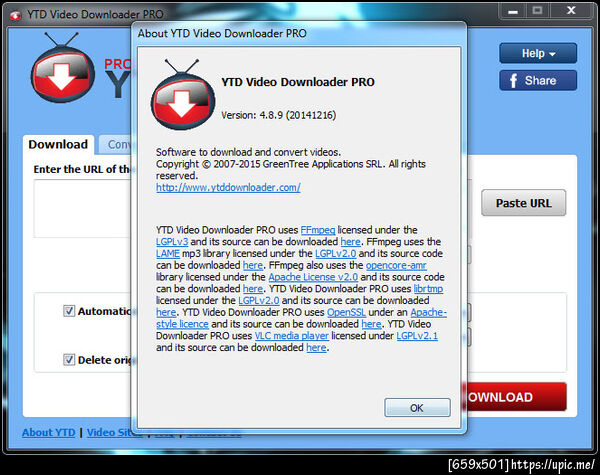Open the VLC media player link
This screenshot has width=600, height=475.
coord(292,336)
